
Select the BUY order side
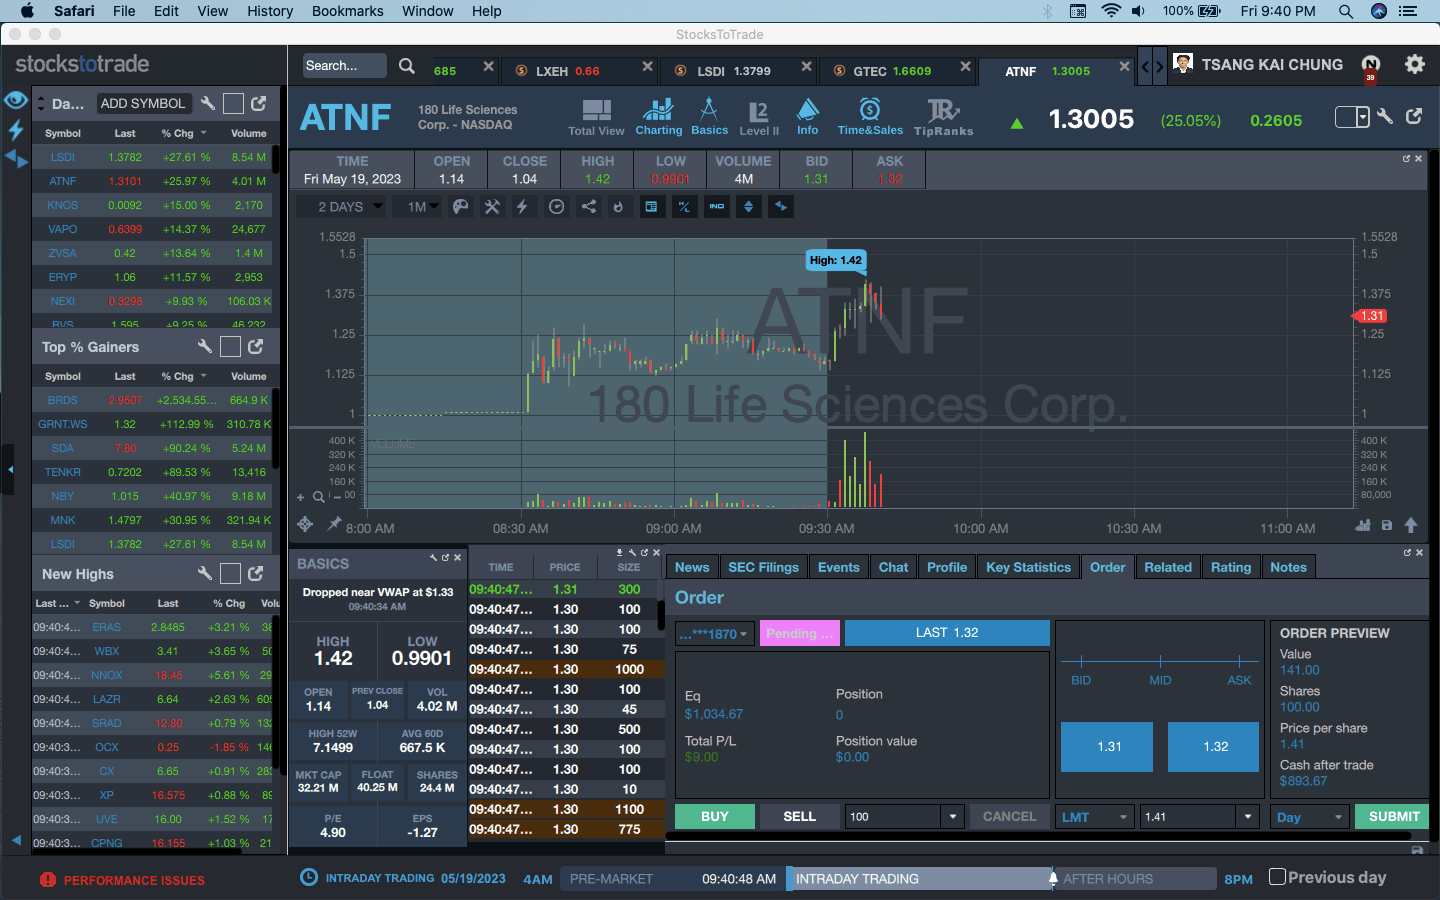tap(714, 816)
